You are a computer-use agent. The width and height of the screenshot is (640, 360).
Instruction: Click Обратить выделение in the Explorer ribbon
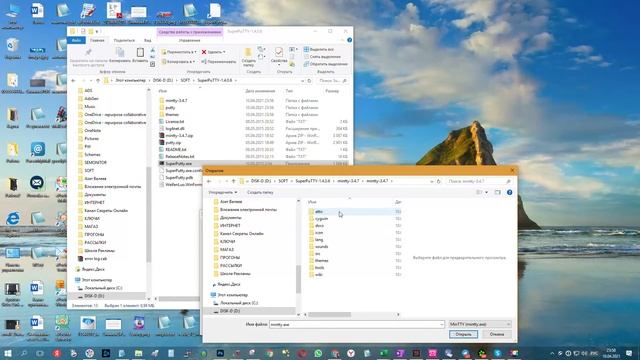326,64
